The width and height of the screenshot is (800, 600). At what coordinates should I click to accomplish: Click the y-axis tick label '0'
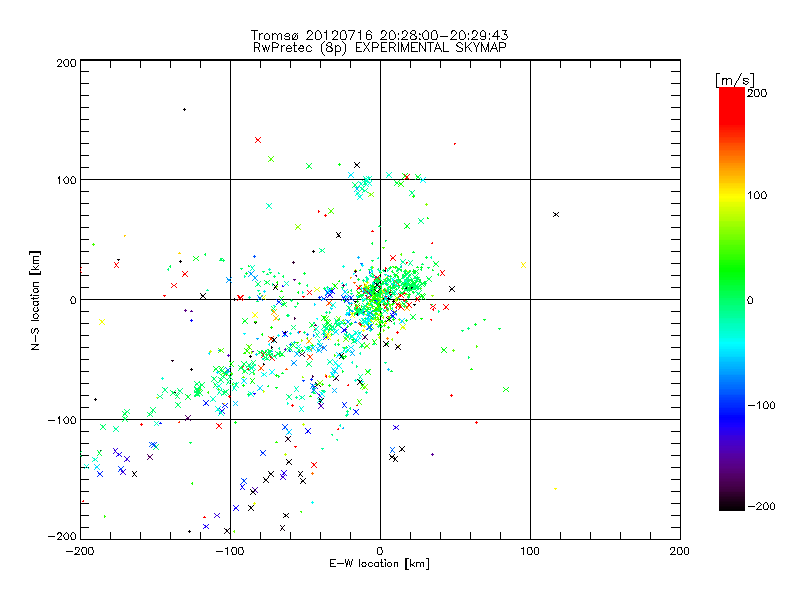(73, 300)
